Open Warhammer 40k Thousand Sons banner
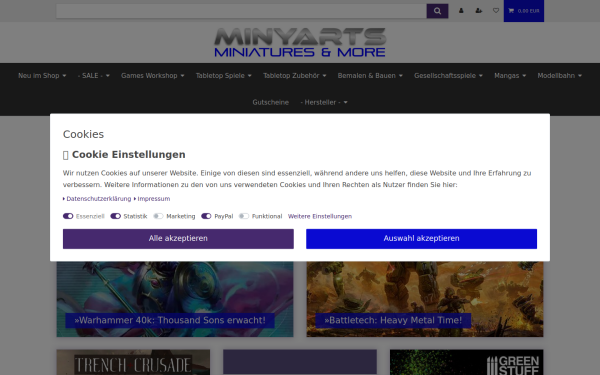 175,299
